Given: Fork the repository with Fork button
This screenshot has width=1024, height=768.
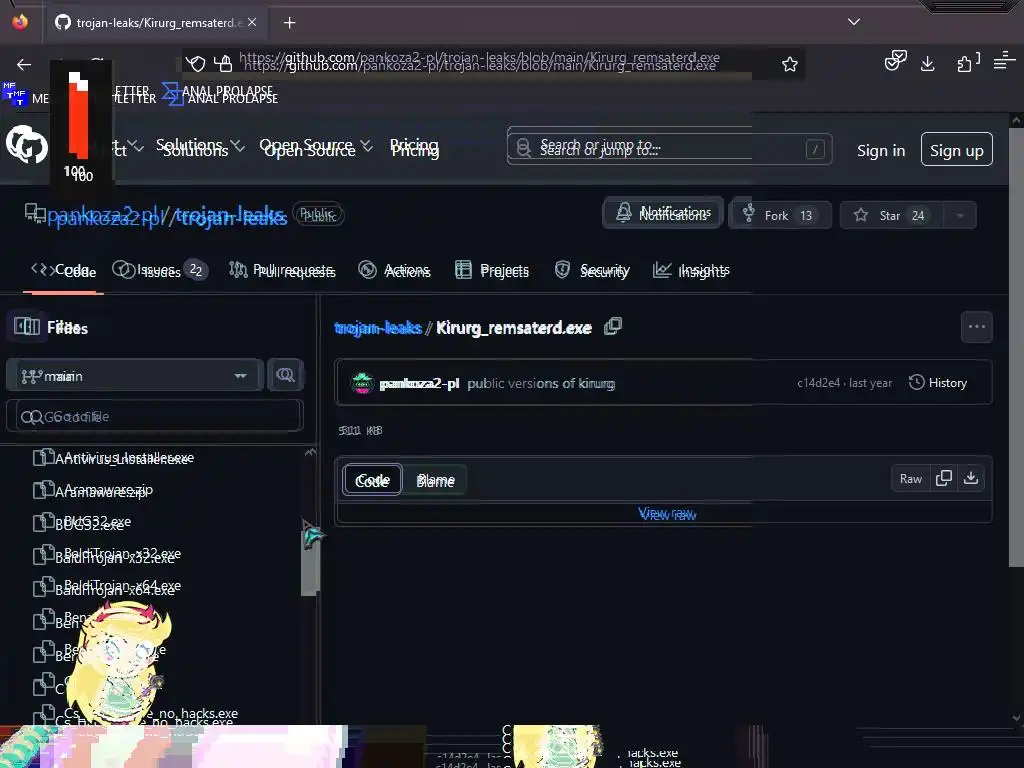Looking at the screenshot, I should click(x=781, y=215).
